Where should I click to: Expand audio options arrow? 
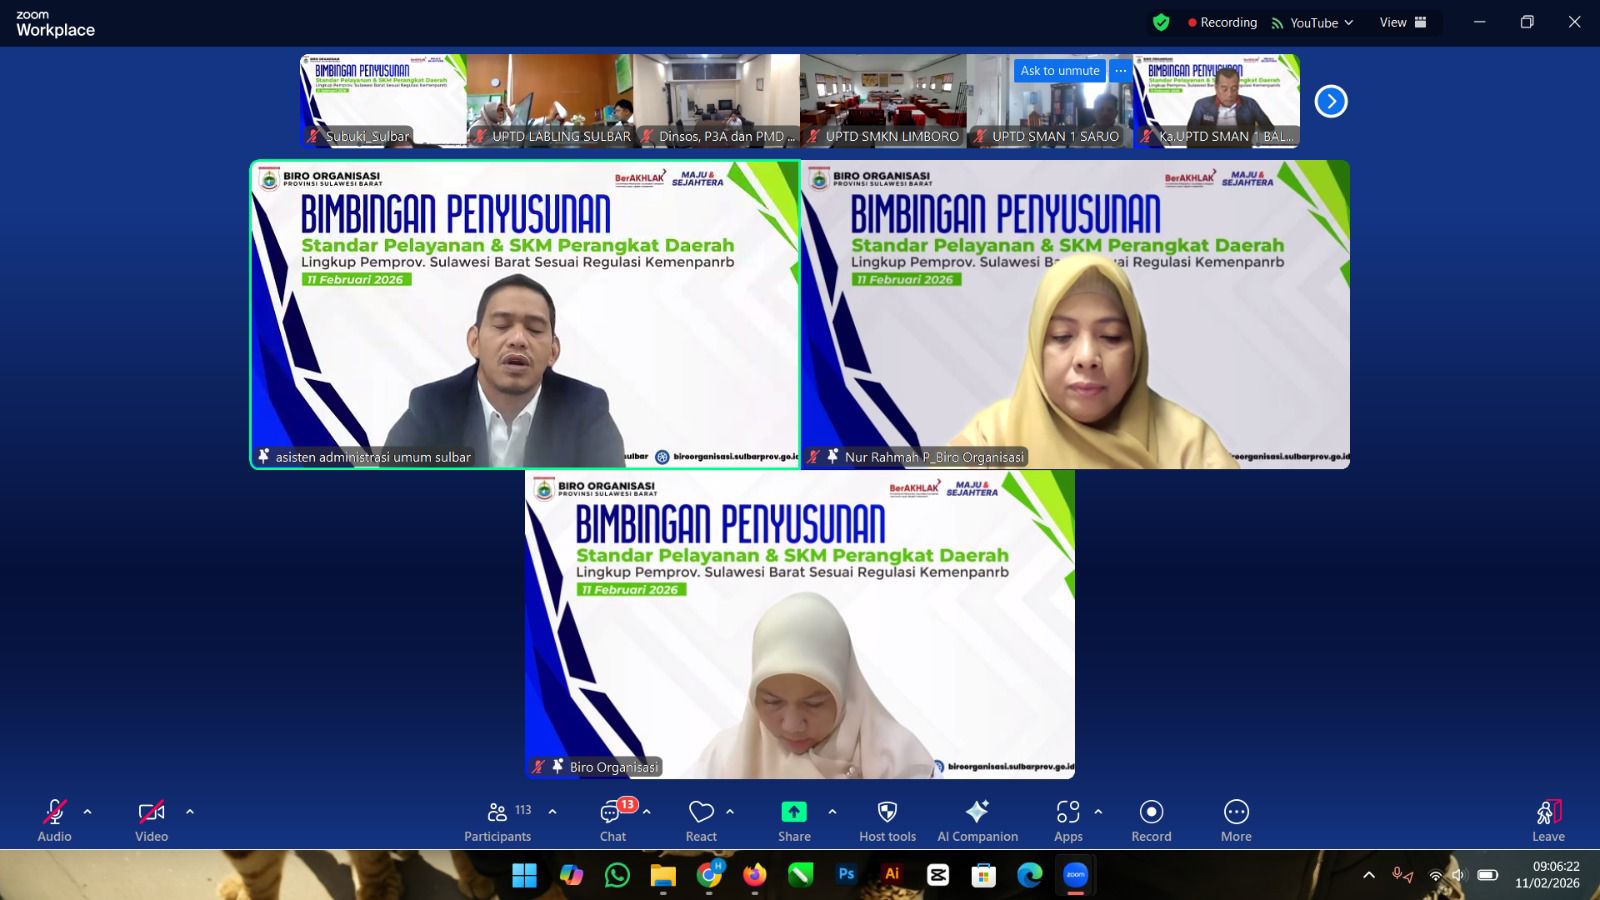88,812
